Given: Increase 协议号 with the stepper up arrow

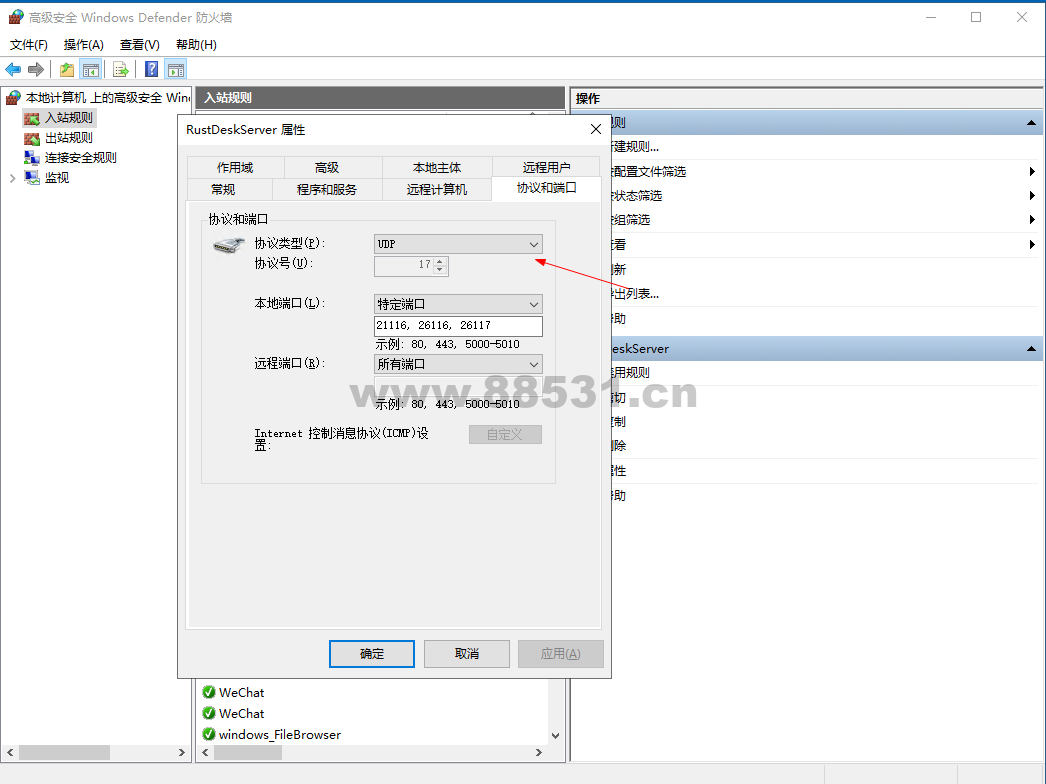Looking at the screenshot, I should (440, 262).
